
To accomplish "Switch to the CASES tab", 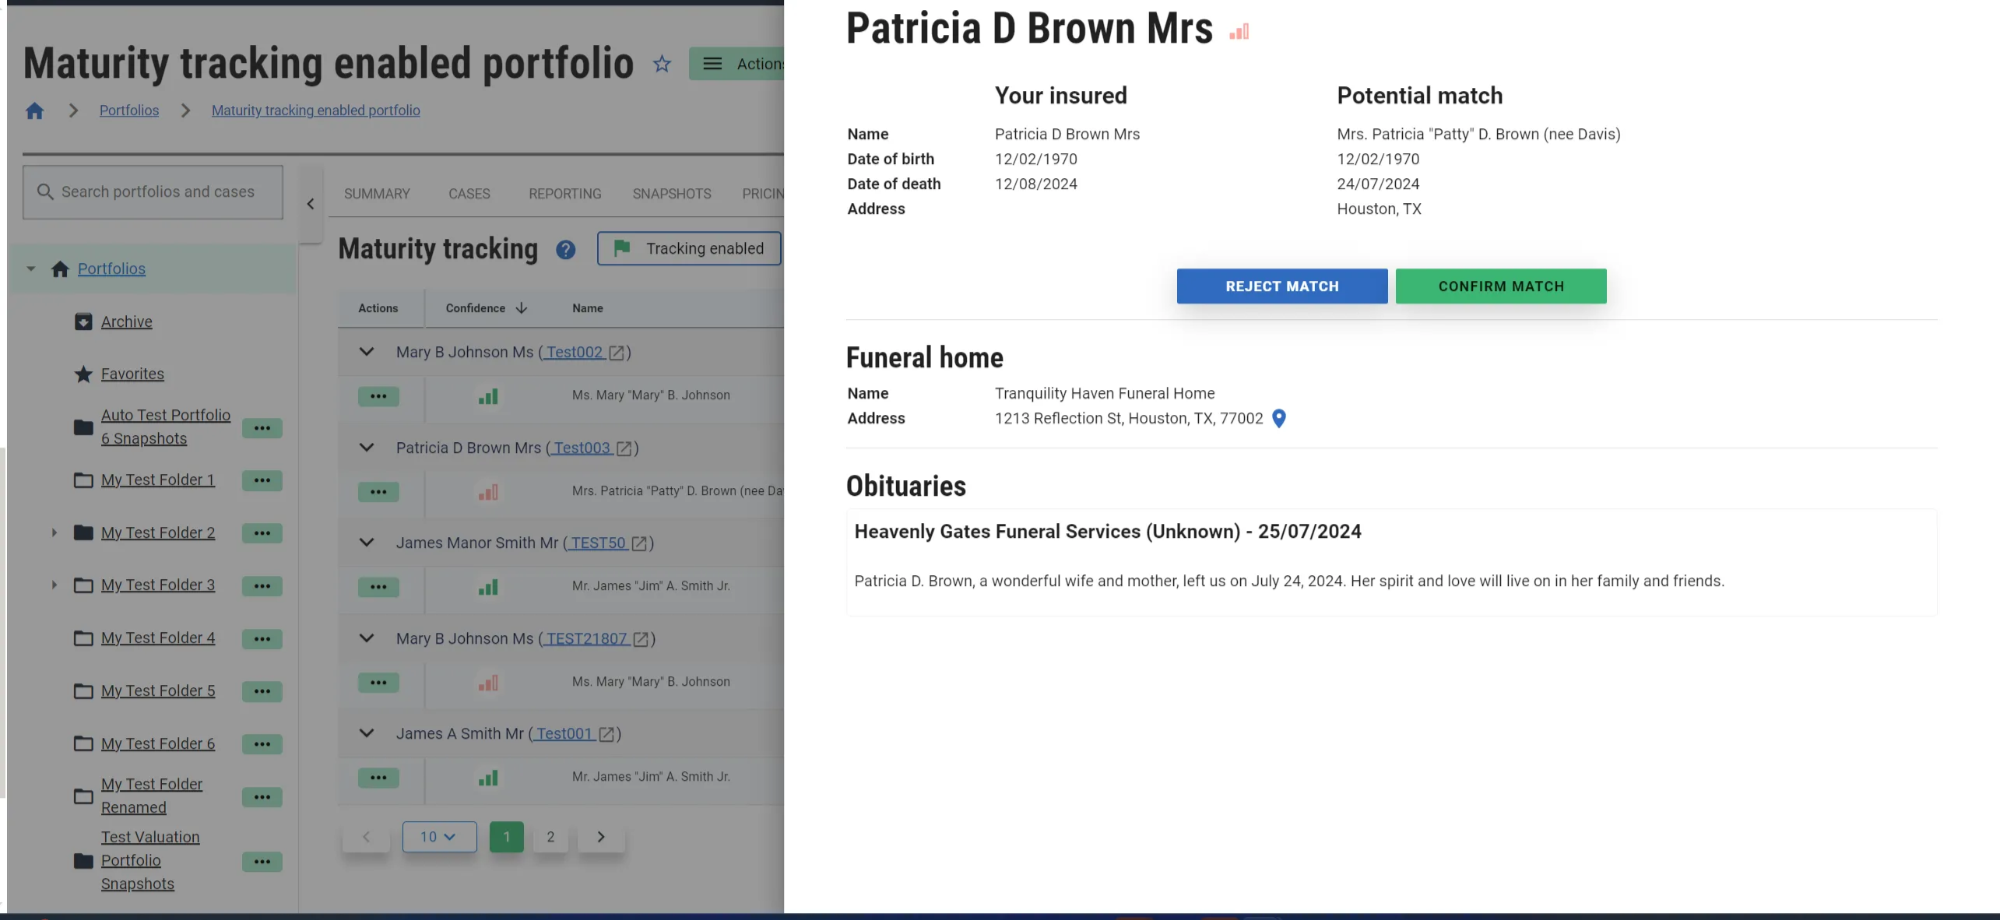I will [469, 194].
